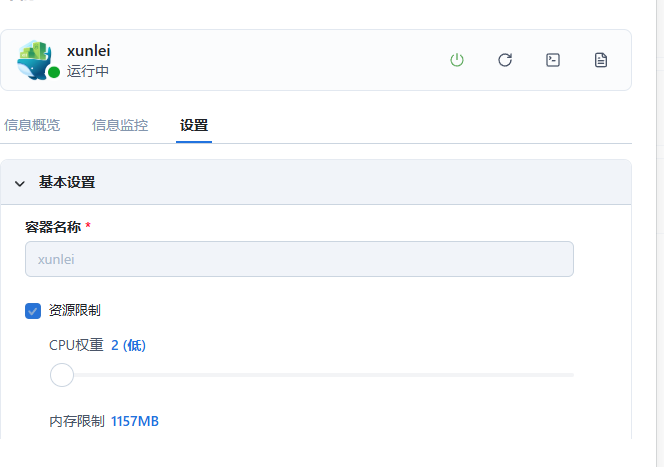Click the green running status dot
The width and height of the screenshot is (664, 467).
(x=54, y=72)
